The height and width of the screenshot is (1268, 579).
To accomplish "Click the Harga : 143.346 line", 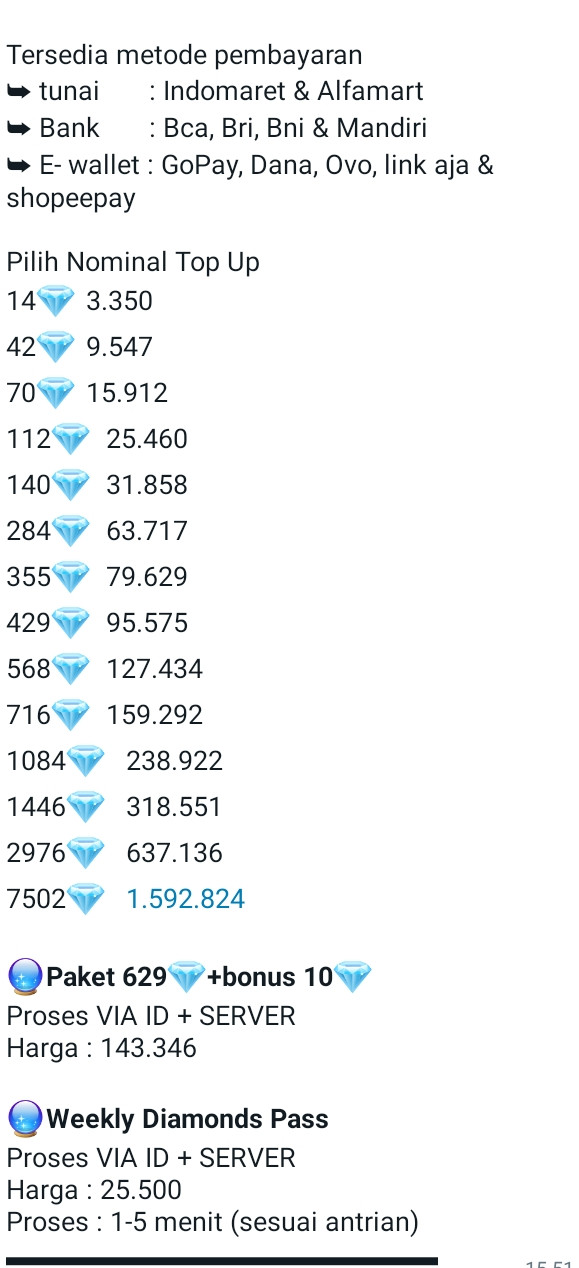I will pos(102,1048).
